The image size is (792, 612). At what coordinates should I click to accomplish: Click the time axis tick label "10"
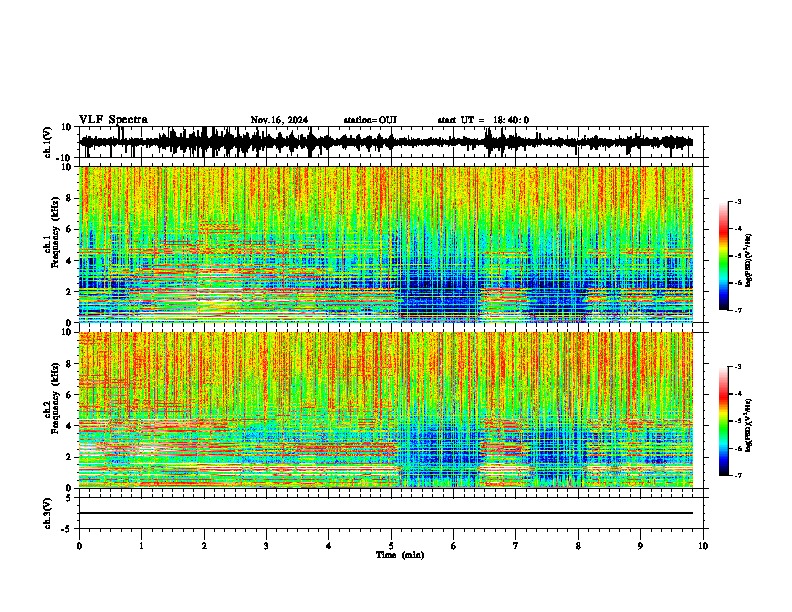tap(703, 546)
